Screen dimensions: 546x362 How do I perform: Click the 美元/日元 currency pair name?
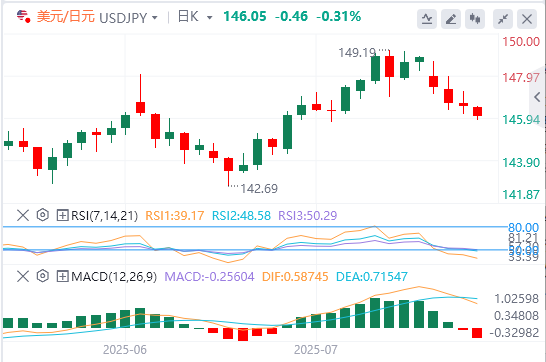tap(65, 17)
